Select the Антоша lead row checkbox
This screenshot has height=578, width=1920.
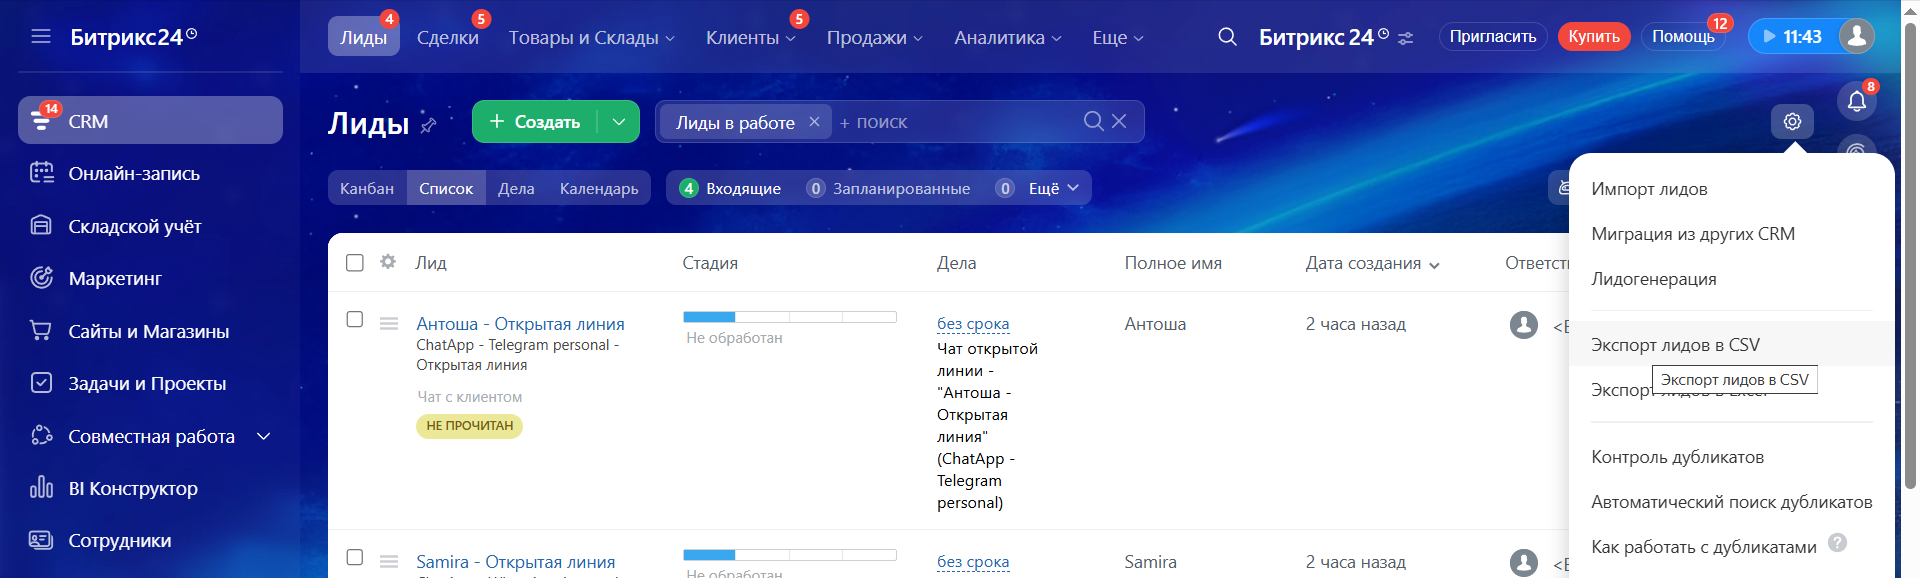pyautogui.click(x=355, y=319)
